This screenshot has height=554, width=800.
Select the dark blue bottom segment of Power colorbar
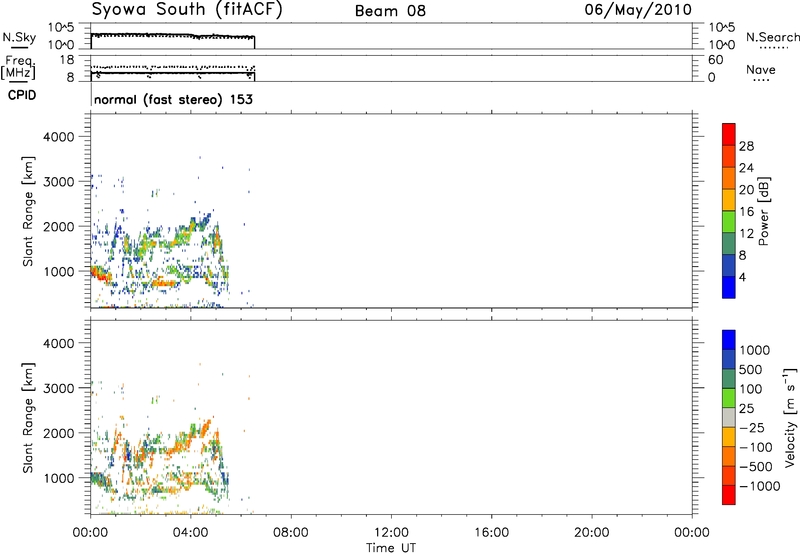(729, 287)
